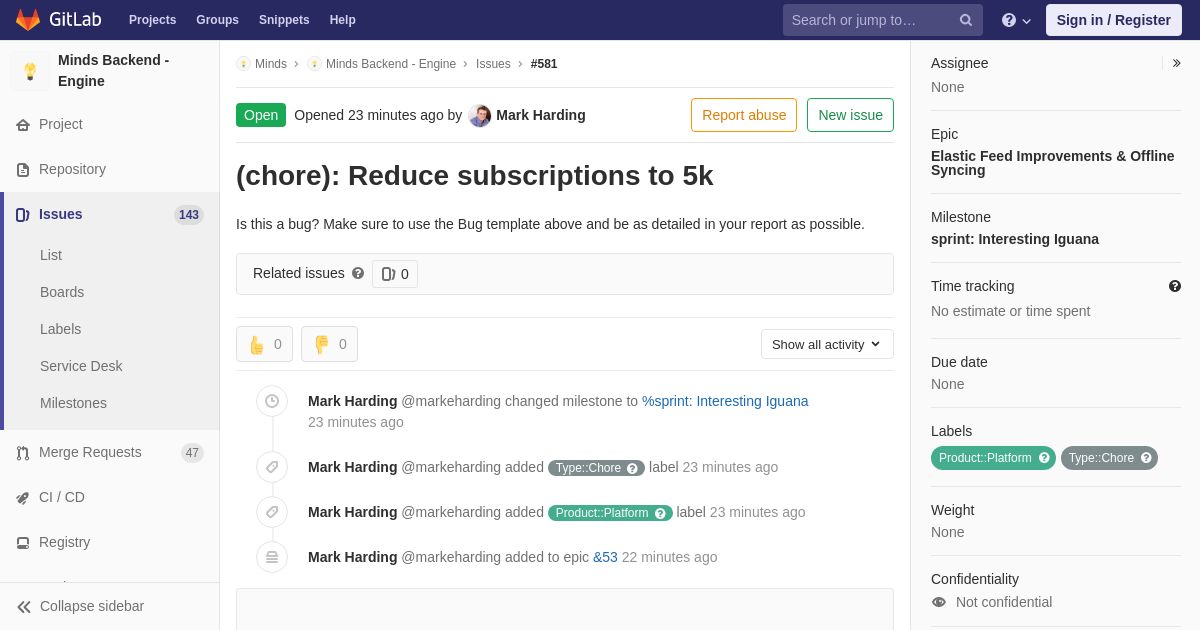1200x630 pixels.
Task: Open Labels under Issues
Action: click(x=60, y=329)
